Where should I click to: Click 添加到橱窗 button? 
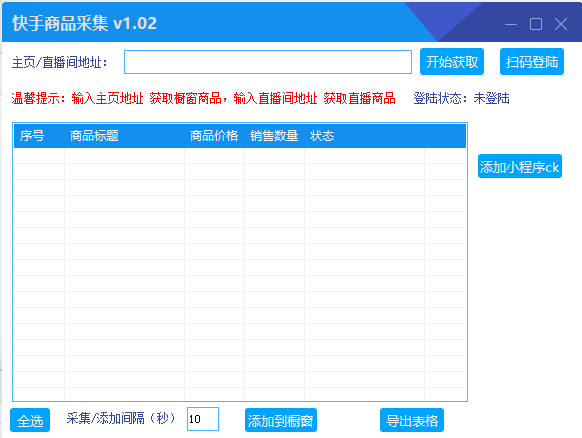pyautogui.click(x=281, y=420)
